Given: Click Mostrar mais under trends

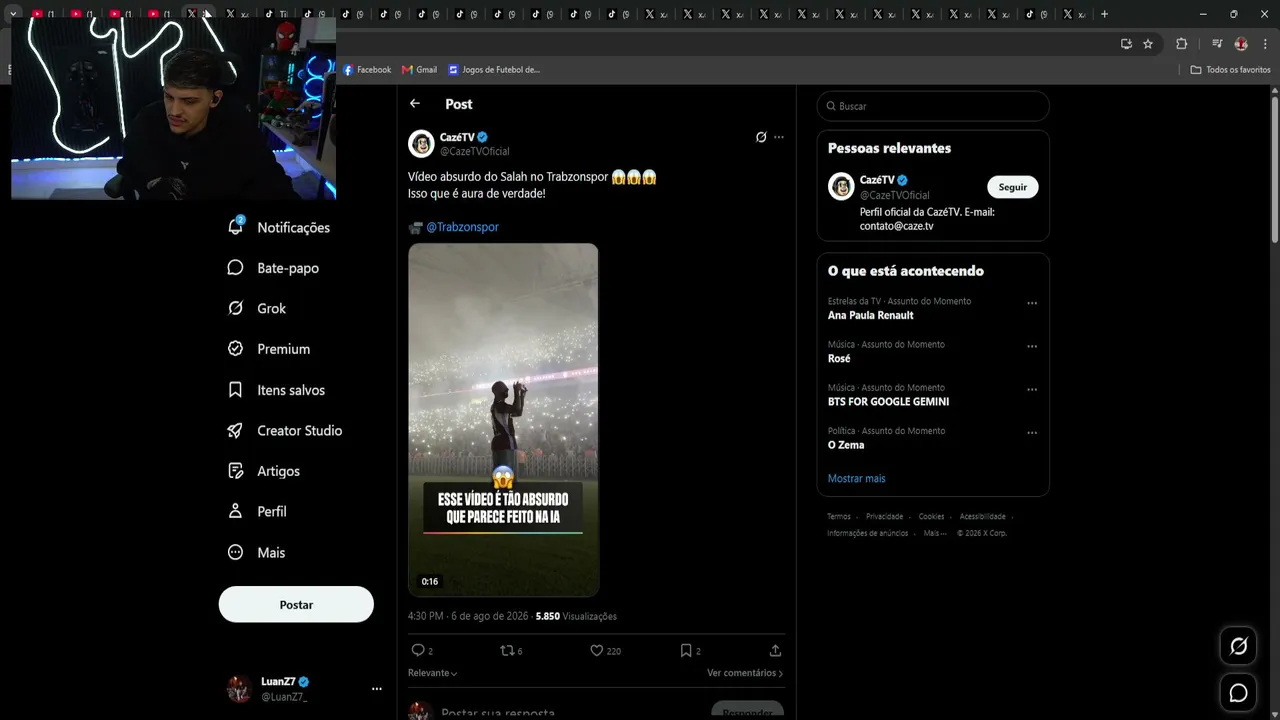Looking at the screenshot, I should click(x=857, y=478).
